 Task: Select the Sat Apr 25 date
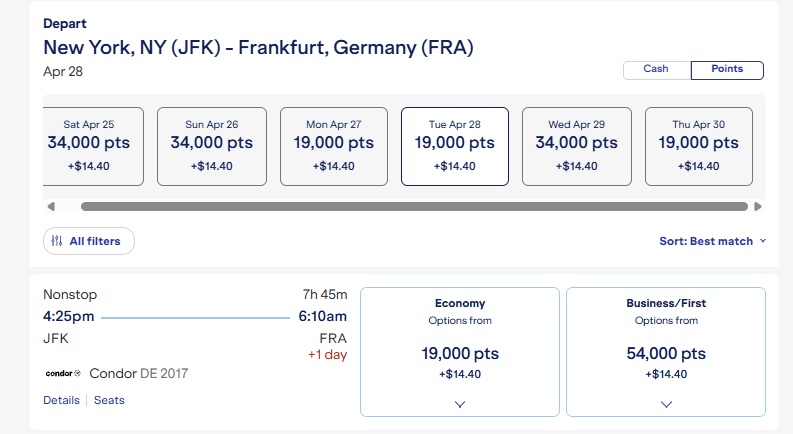pyautogui.click(x=89, y=146)
